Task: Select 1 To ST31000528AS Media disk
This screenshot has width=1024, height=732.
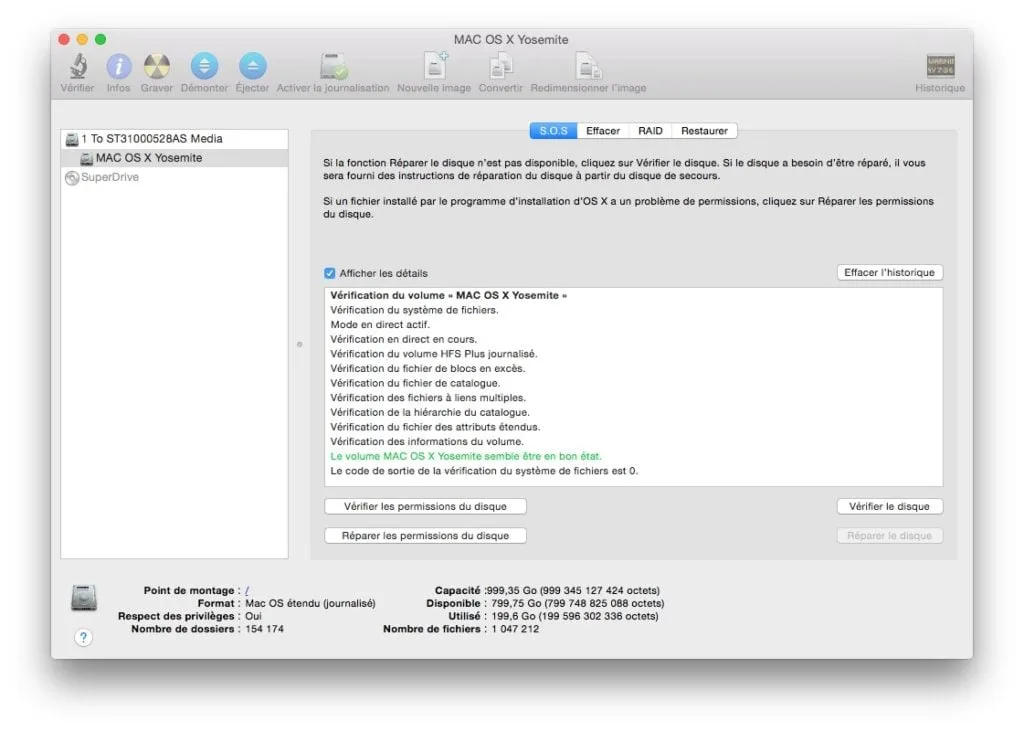Action: (x=174, y=138)
